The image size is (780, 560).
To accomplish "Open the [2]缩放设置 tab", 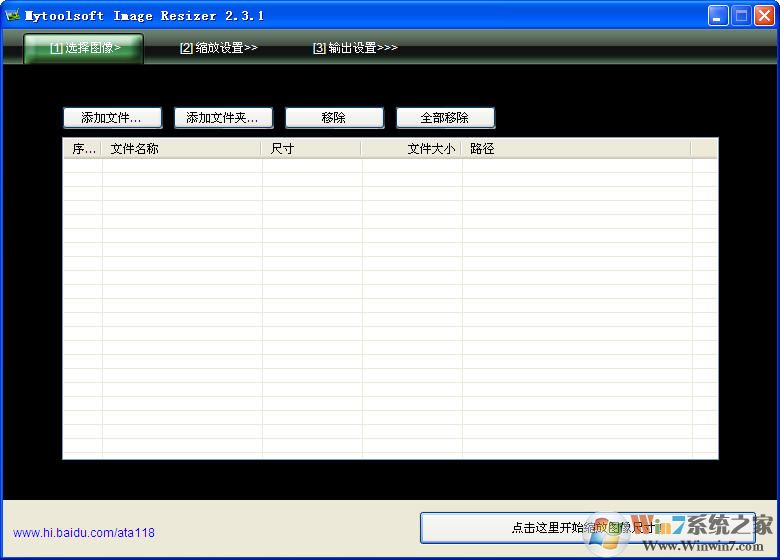I will pos(218,48).
